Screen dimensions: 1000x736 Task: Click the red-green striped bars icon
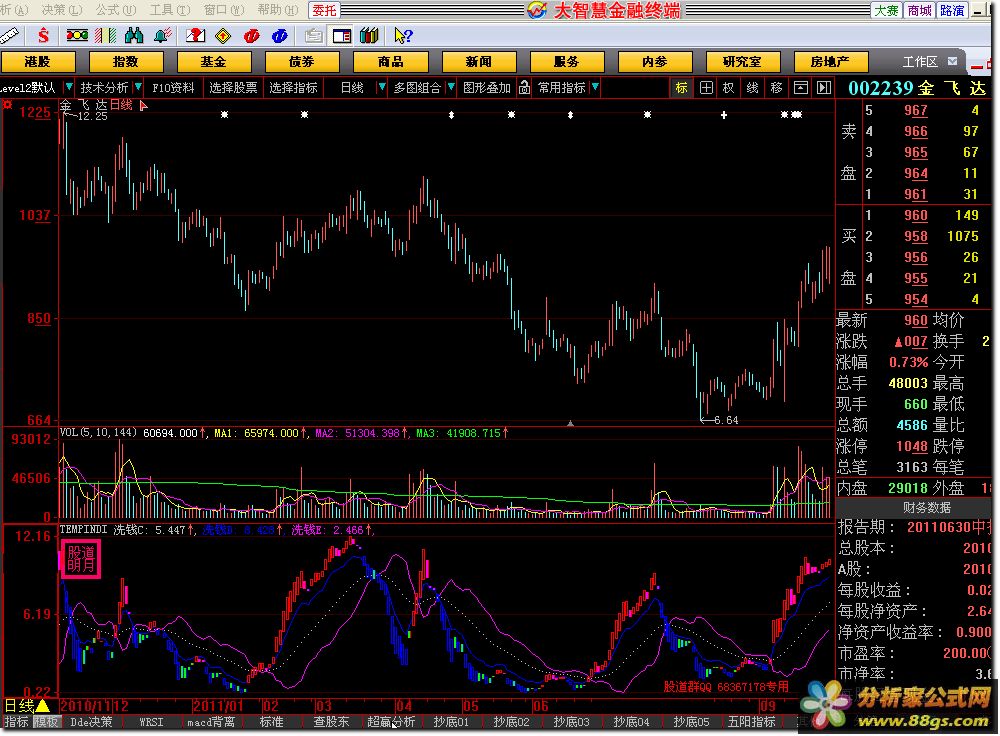(x=105, y=36)
